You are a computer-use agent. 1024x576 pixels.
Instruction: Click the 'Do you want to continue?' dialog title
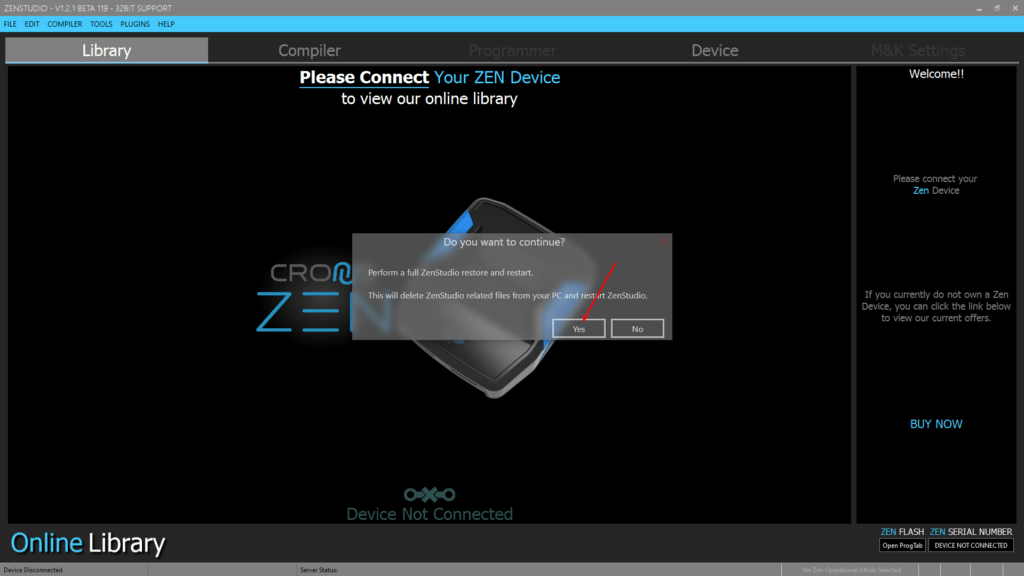point(504,242)
